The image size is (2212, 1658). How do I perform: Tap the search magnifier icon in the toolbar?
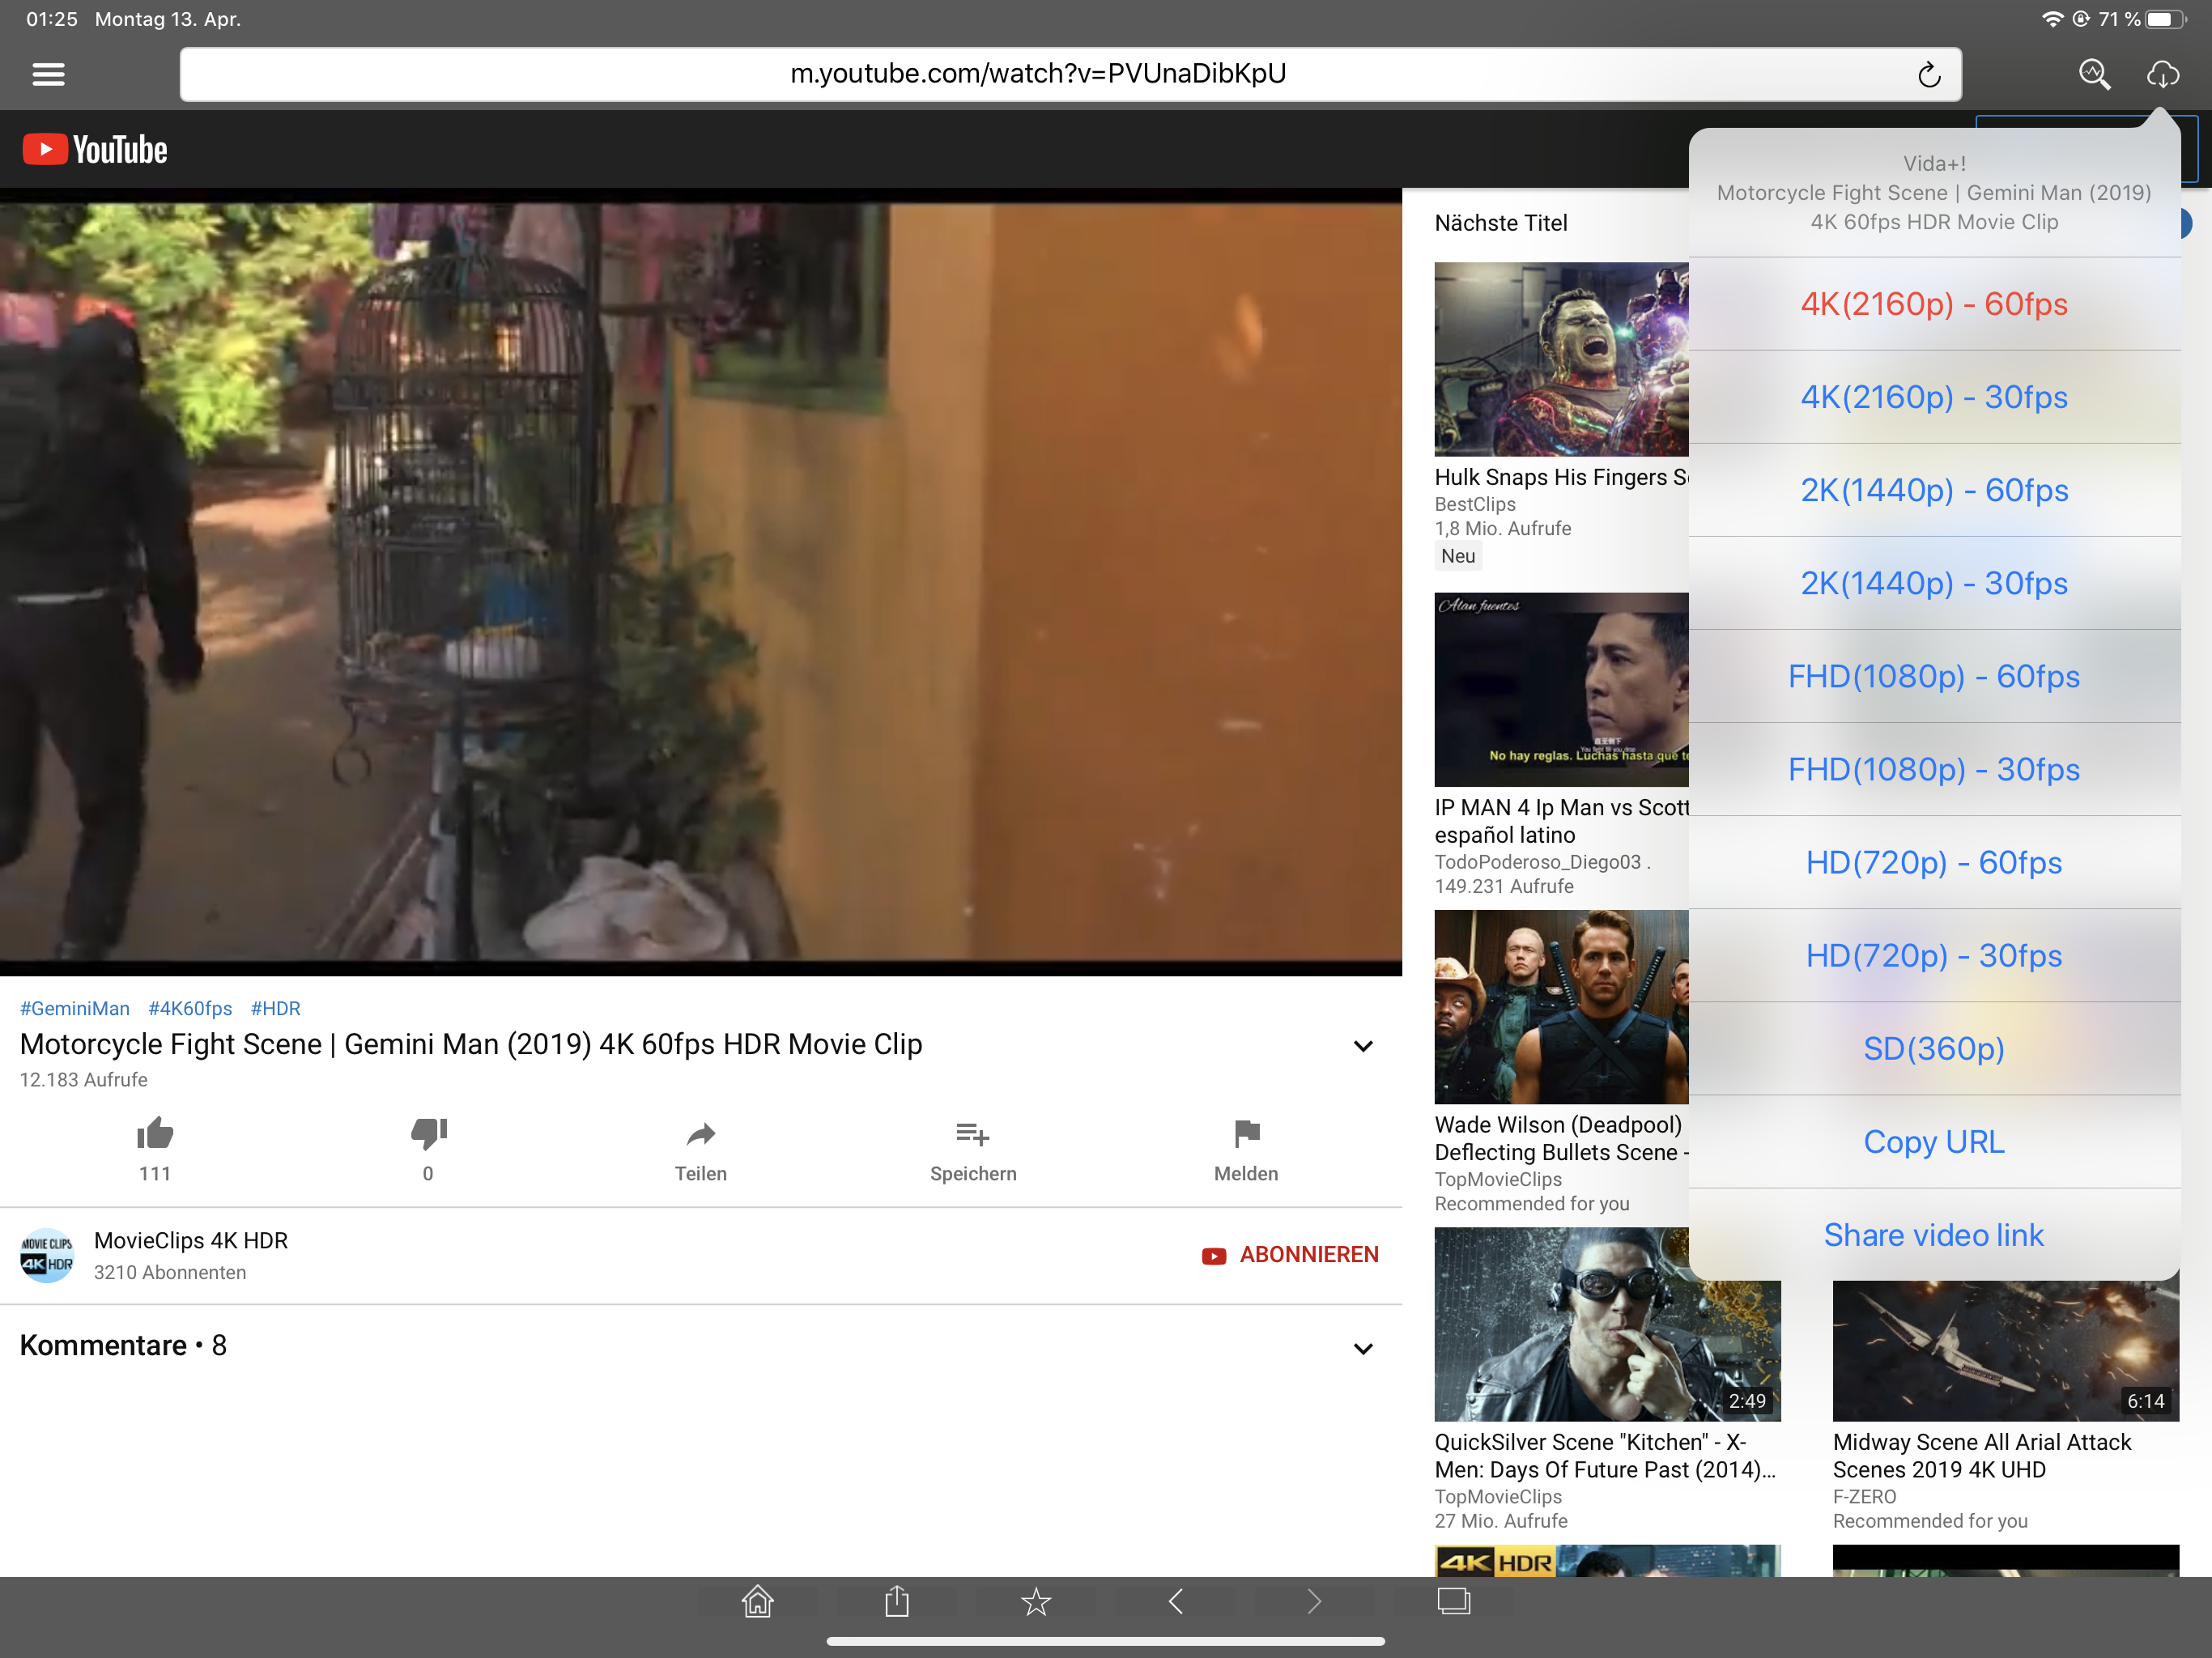[x=2093, y=74]
